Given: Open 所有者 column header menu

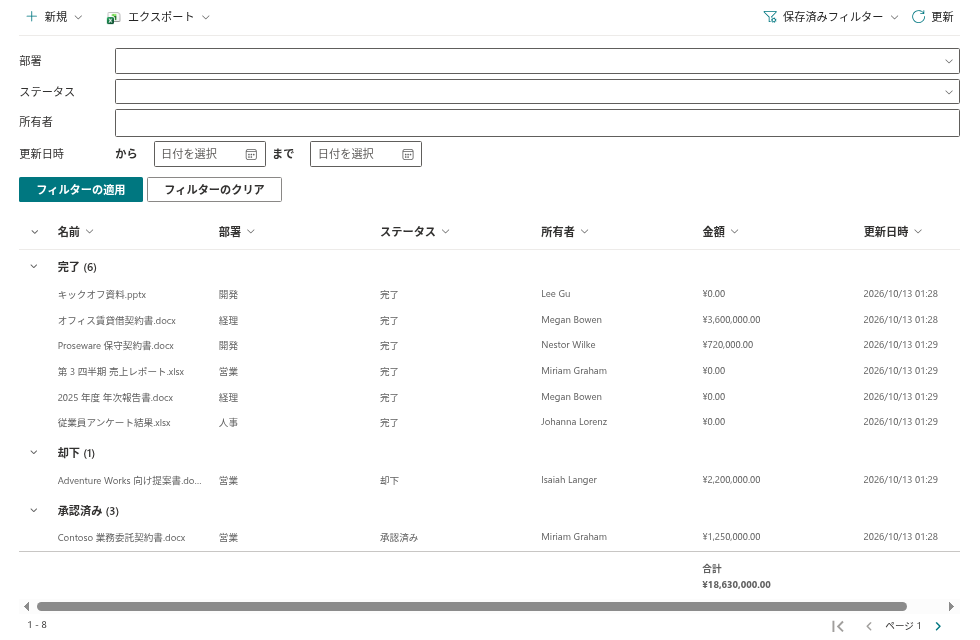Looking at the screenshot, I should point(564,232).
